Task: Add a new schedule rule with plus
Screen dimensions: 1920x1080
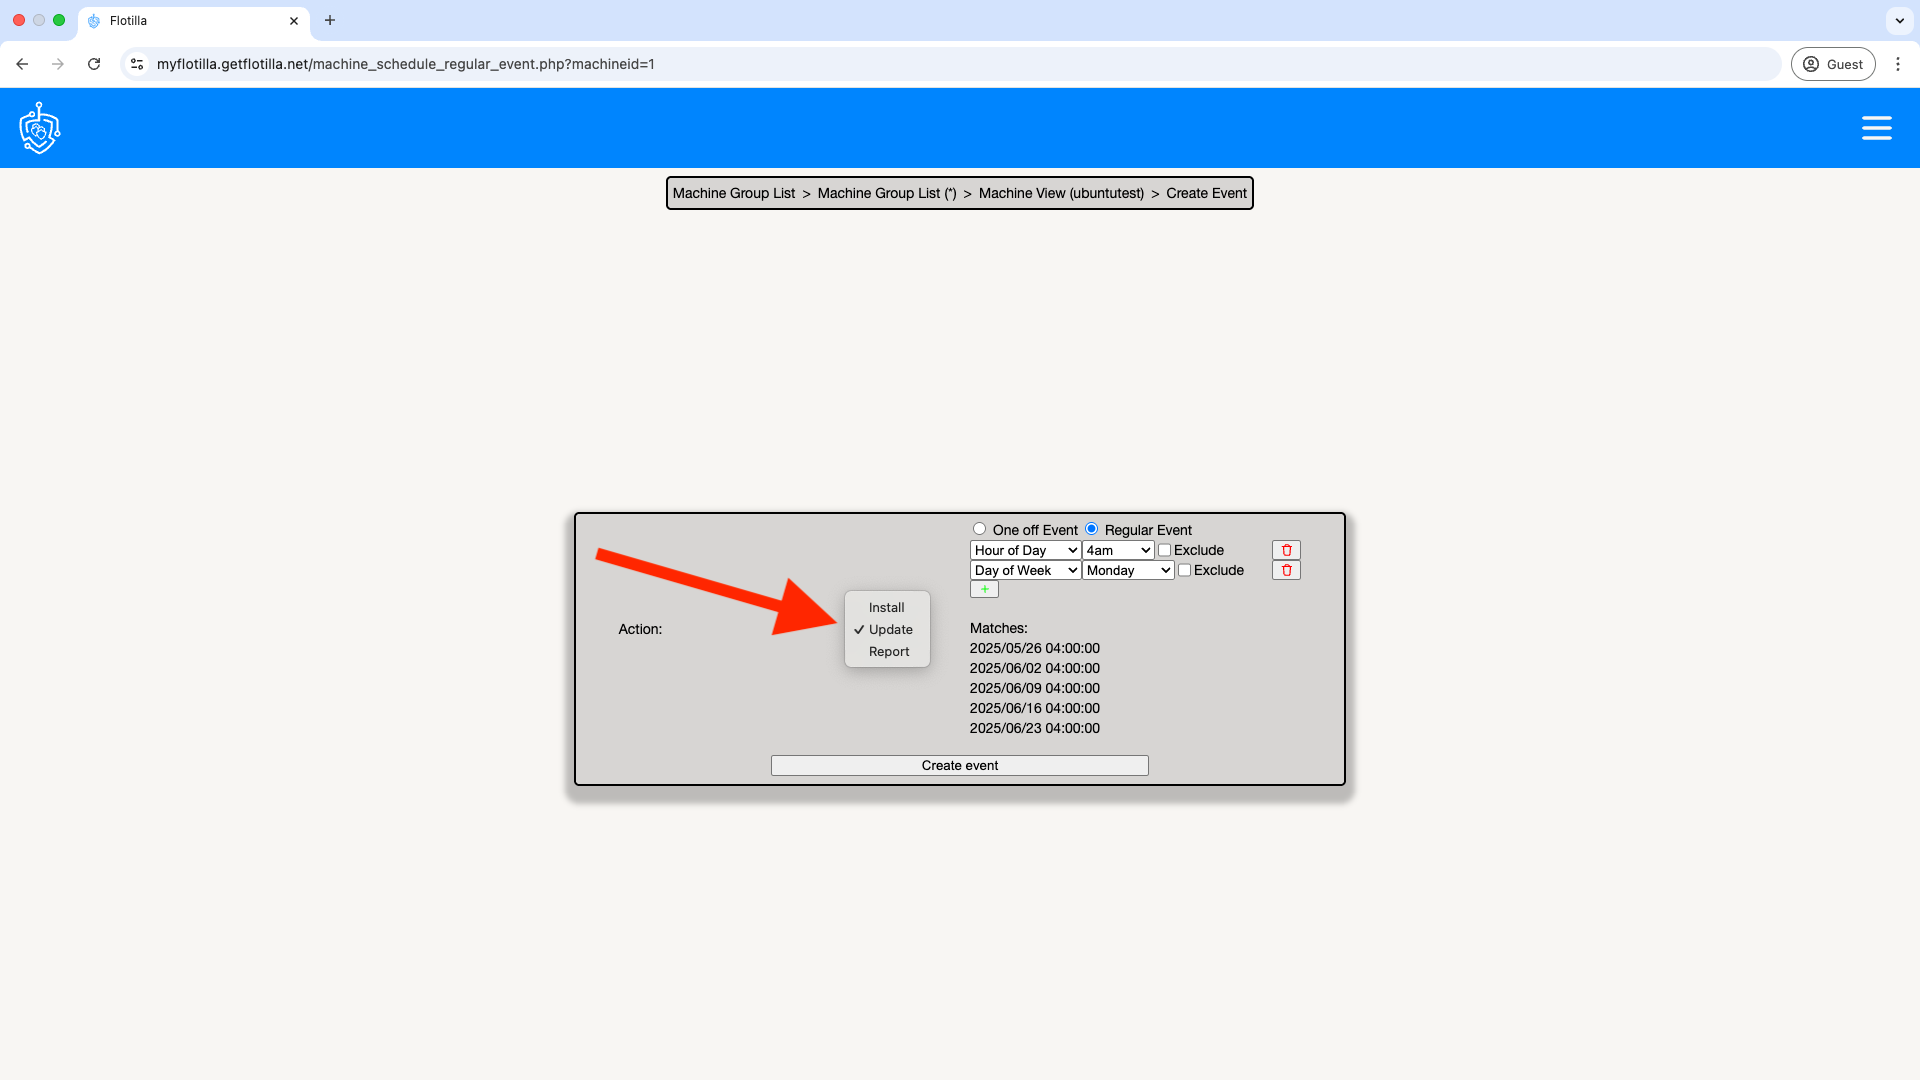Action: click(984, 589)
